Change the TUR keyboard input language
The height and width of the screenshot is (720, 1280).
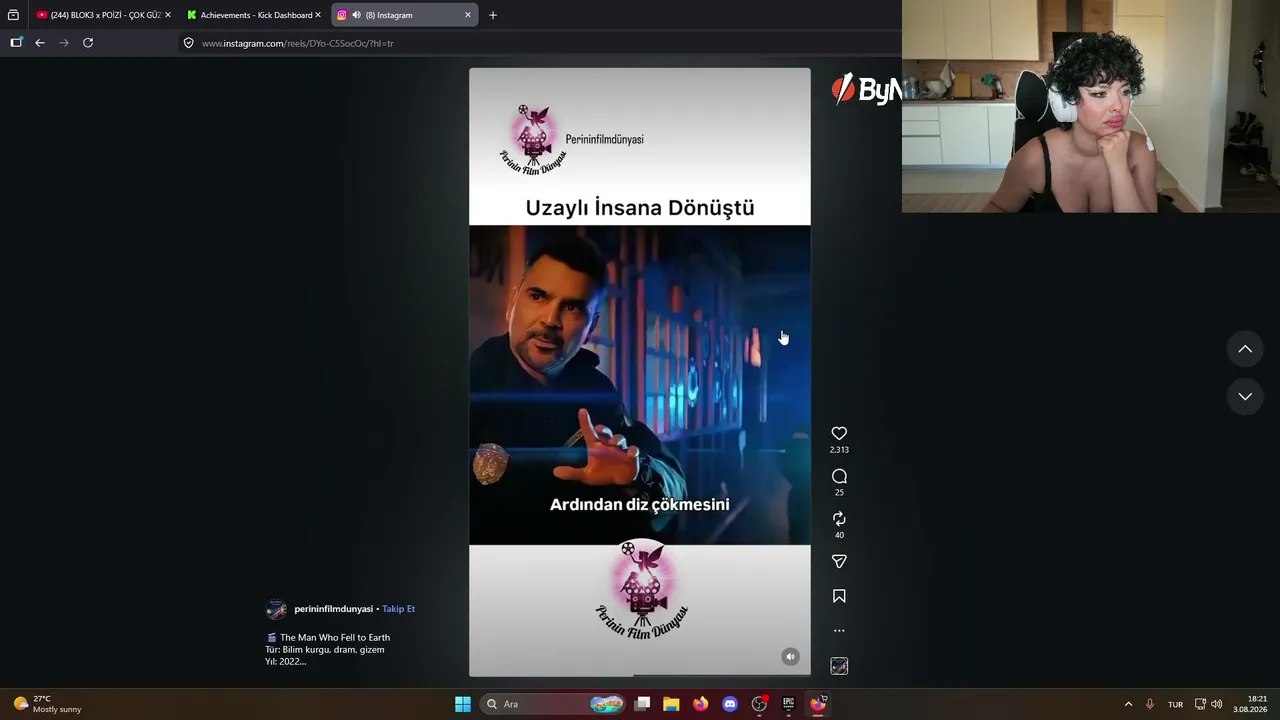pos(1175,704)
